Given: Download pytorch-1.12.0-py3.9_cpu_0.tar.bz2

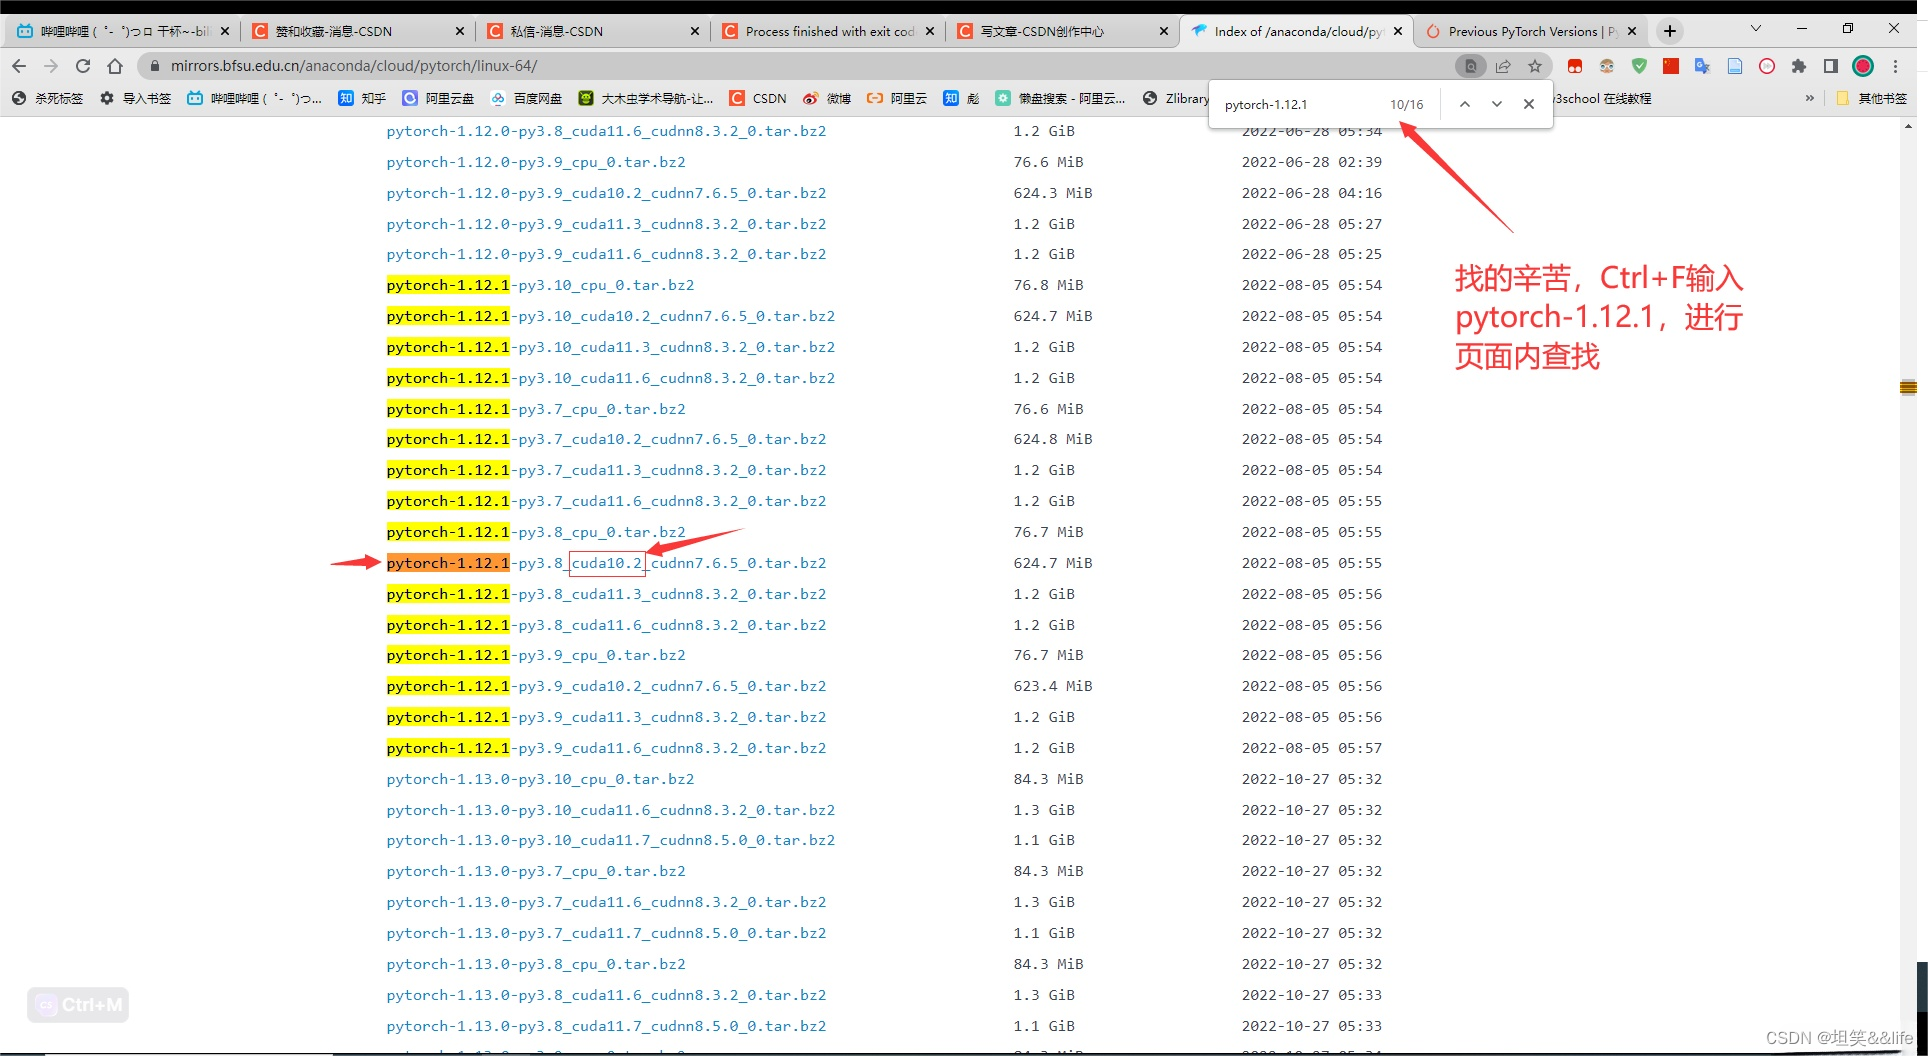Looking at the screenshot, I should click(536, 162).
